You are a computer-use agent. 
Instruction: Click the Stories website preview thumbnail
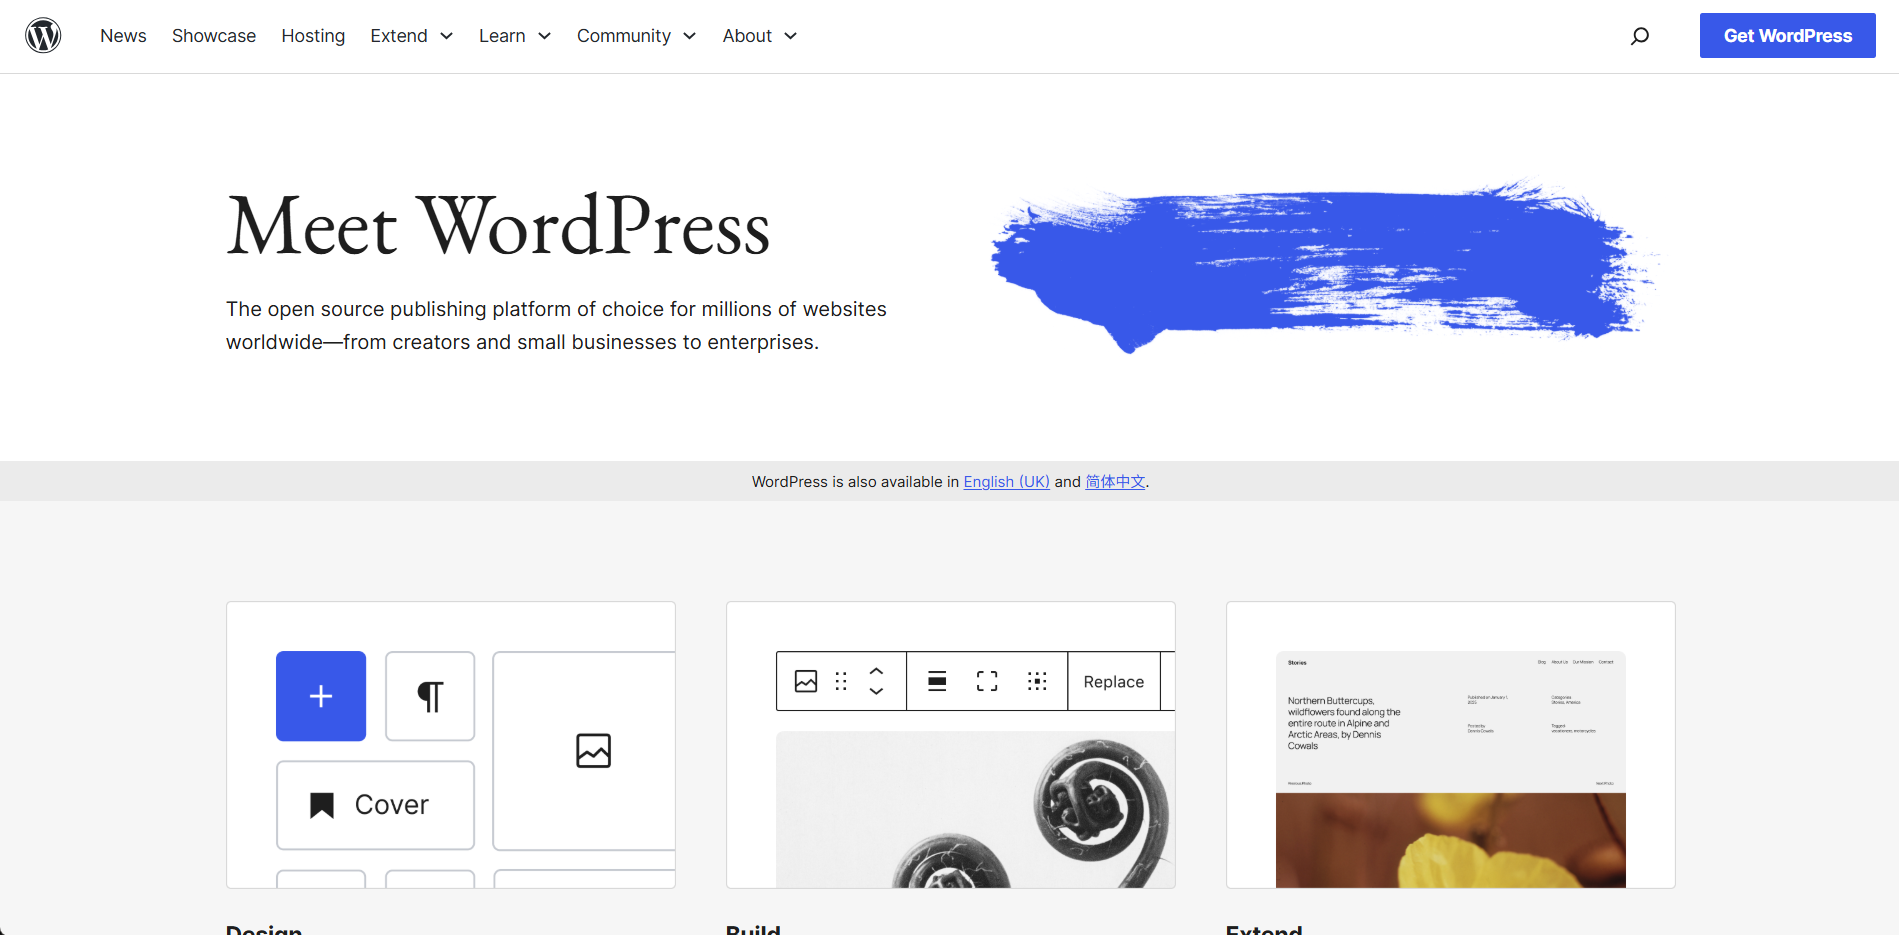(1450, 768)
